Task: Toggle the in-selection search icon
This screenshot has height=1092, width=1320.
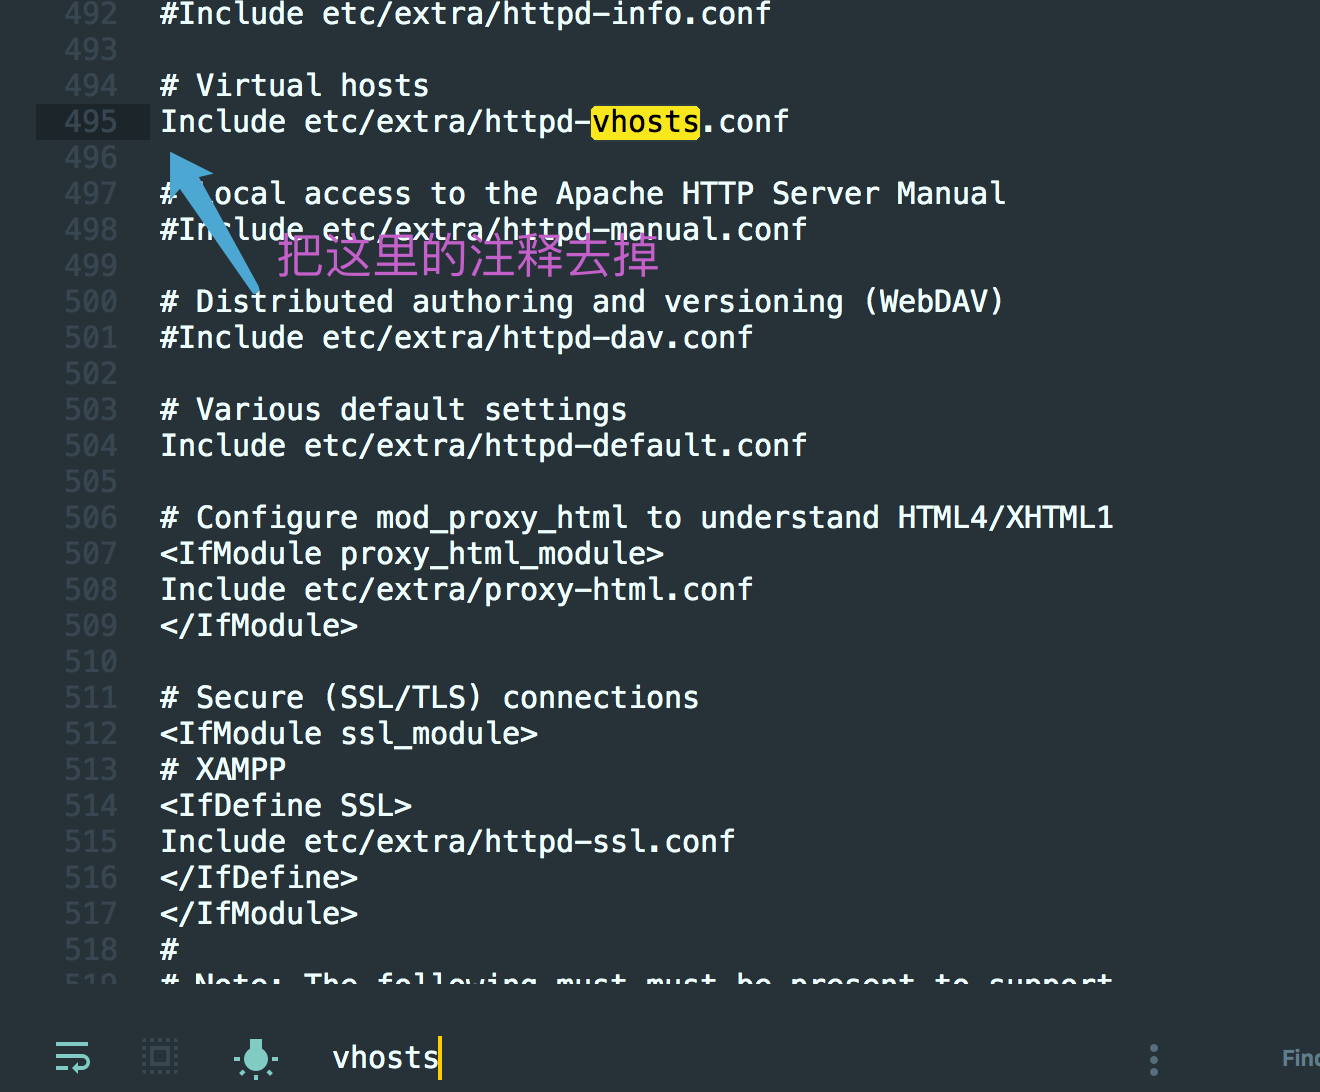Action: coord(160,1057)
